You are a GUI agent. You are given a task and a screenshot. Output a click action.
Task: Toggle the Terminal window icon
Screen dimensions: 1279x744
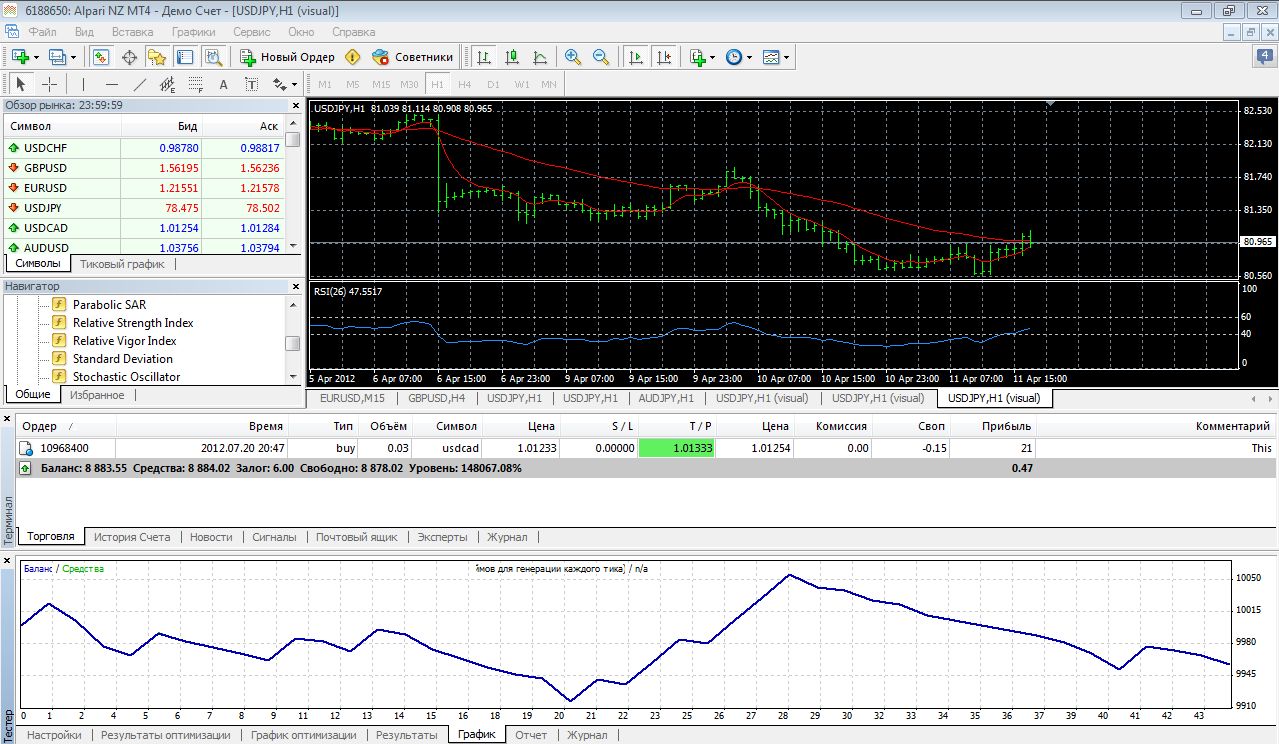(185, 57)
